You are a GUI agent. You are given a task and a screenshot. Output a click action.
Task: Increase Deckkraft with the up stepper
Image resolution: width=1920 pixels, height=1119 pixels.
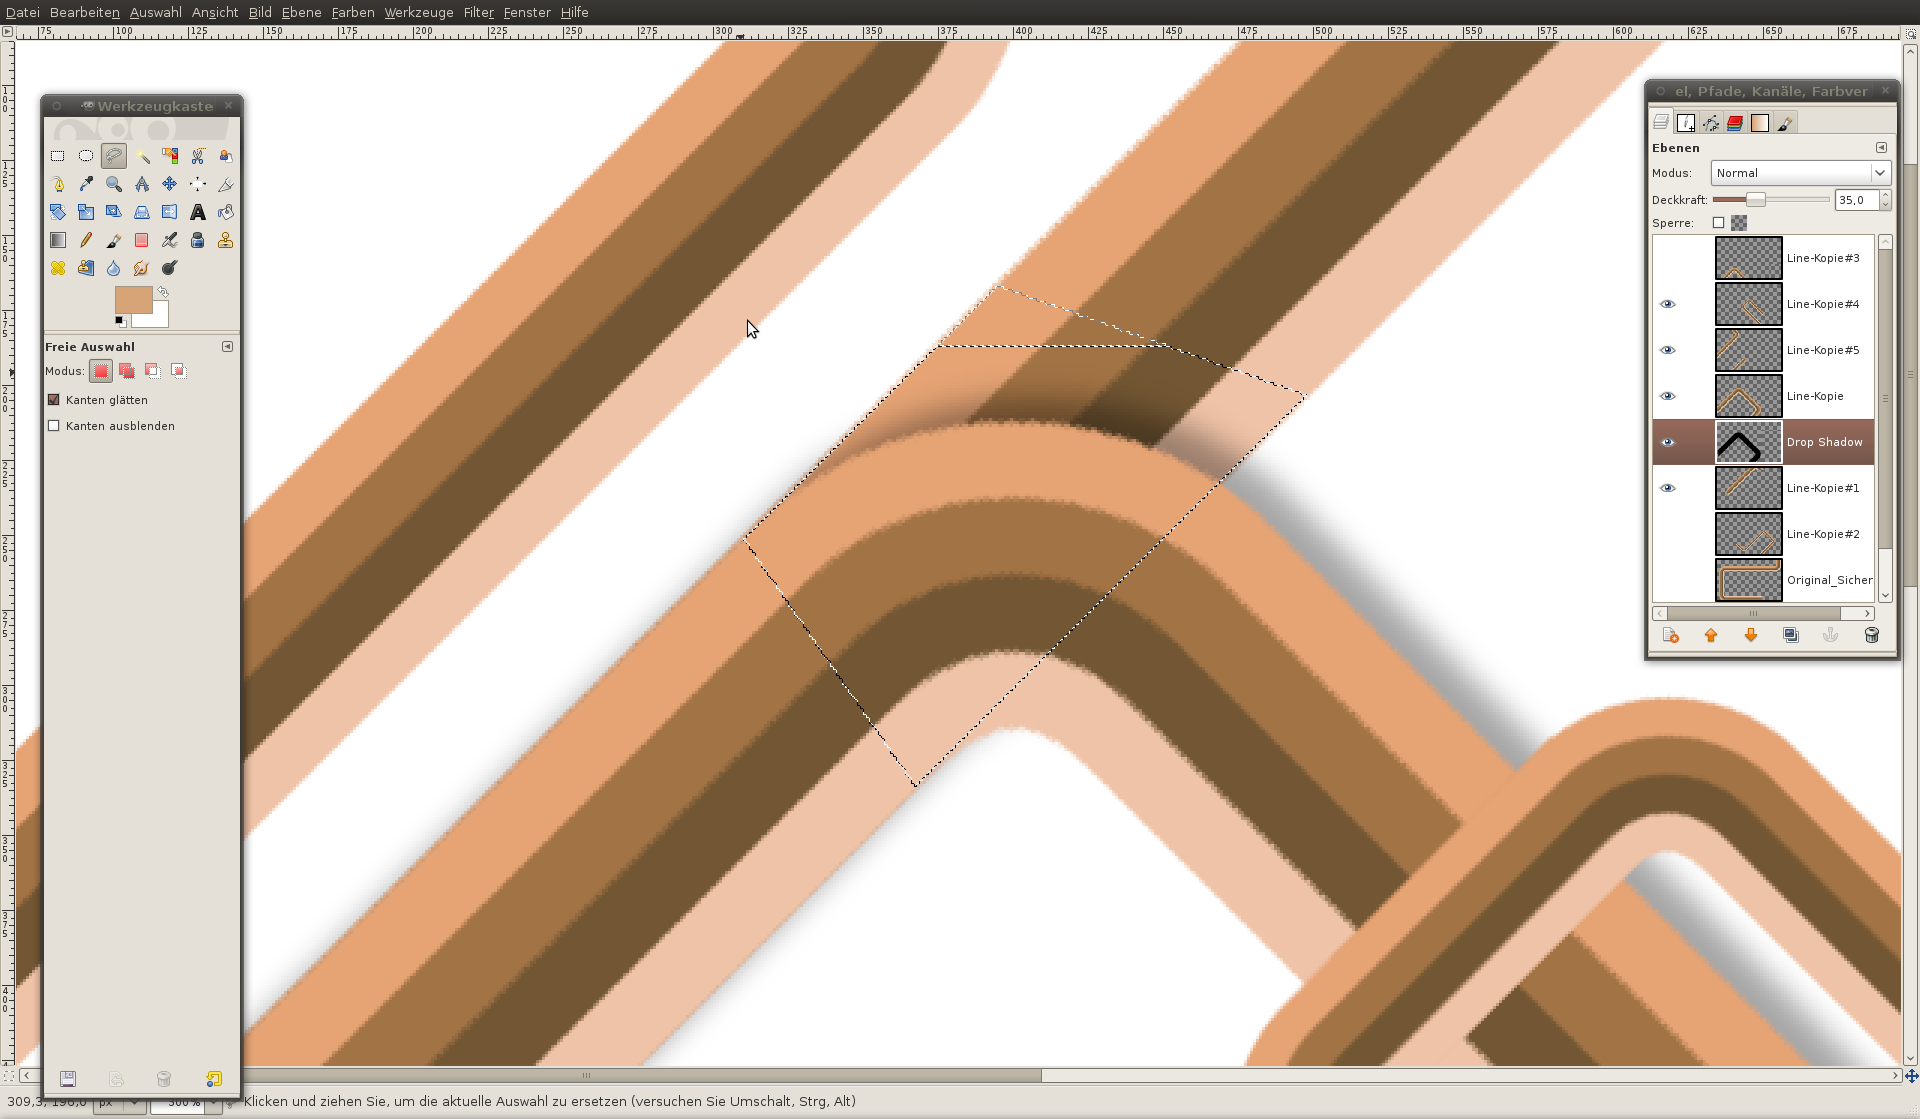click(1885, 196)
